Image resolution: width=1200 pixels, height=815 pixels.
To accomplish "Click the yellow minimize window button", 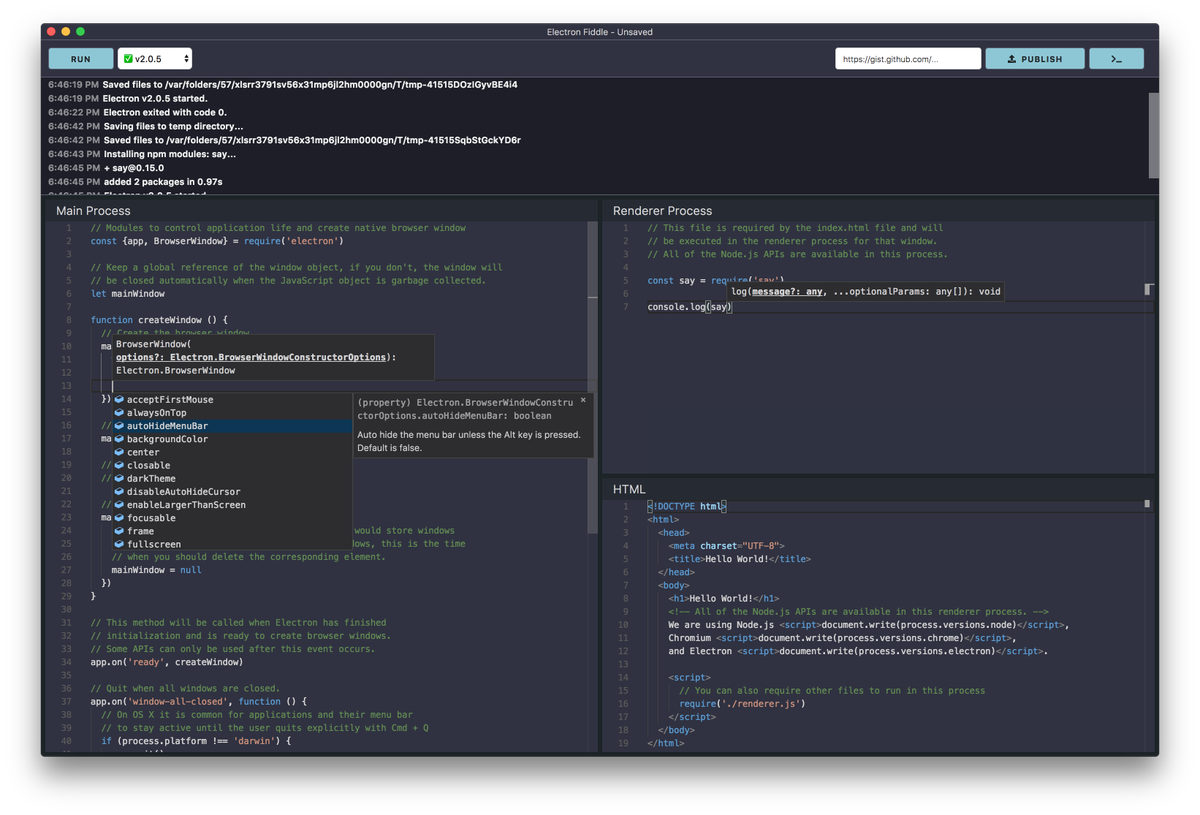I will pos(66,32).
